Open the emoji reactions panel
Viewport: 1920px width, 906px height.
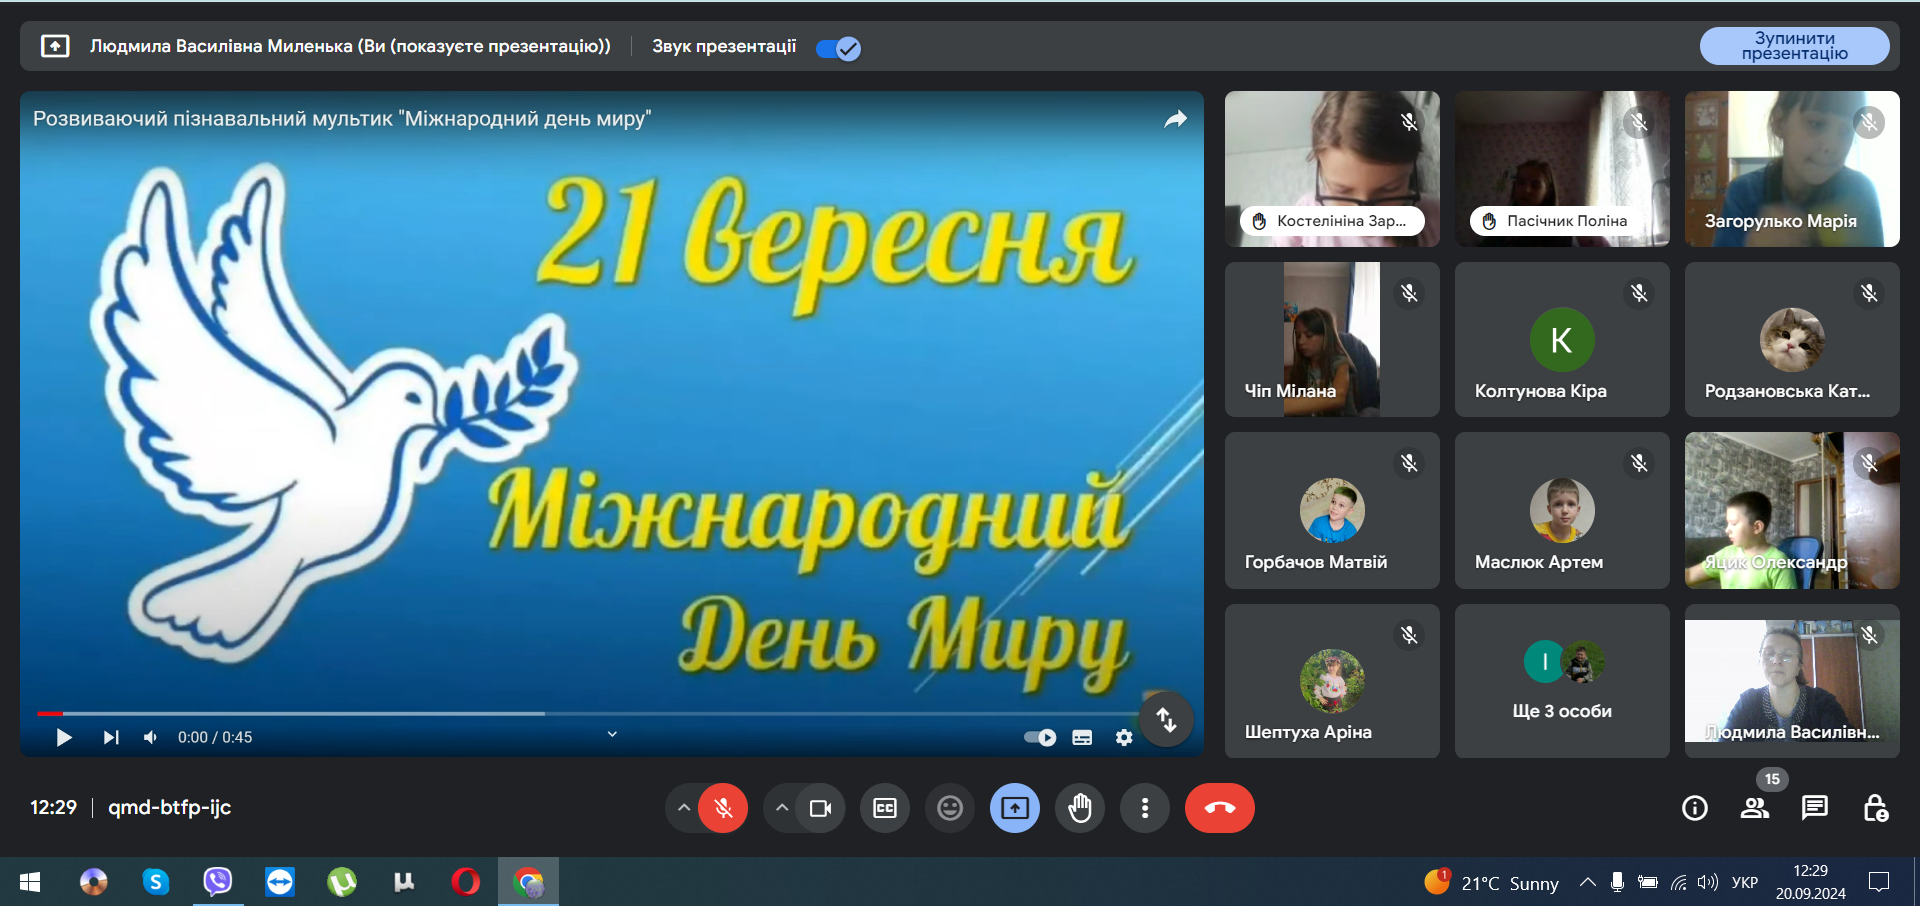tap(950, 808)
